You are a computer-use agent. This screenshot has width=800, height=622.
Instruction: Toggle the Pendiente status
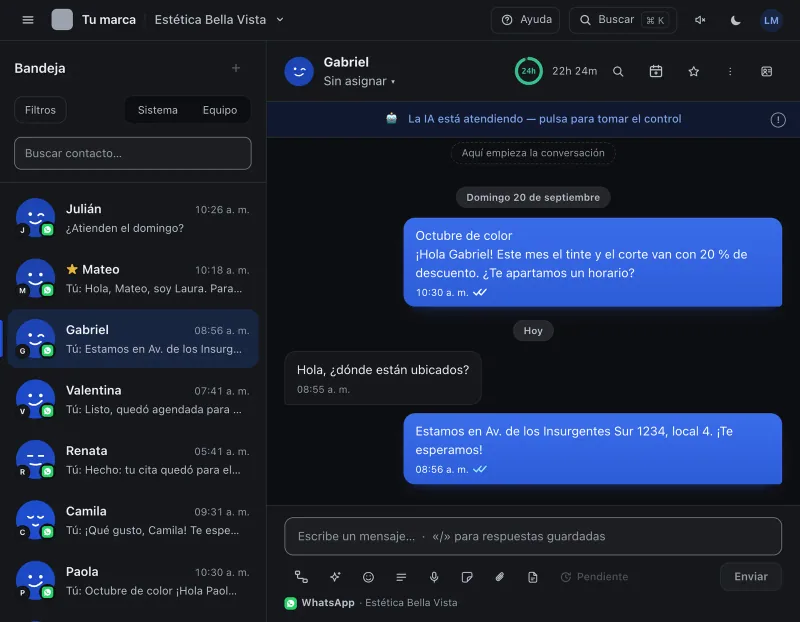coord(594,577)
